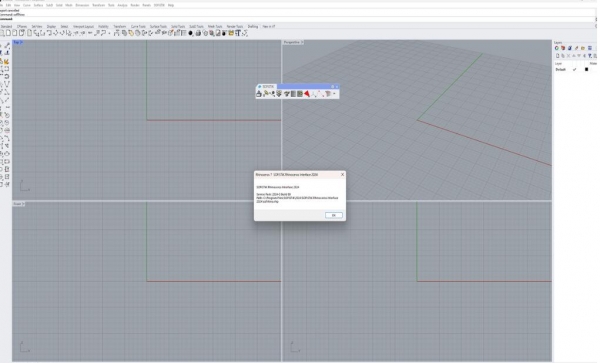Open the Top viewport title dropdown

(x=18, y=42)
